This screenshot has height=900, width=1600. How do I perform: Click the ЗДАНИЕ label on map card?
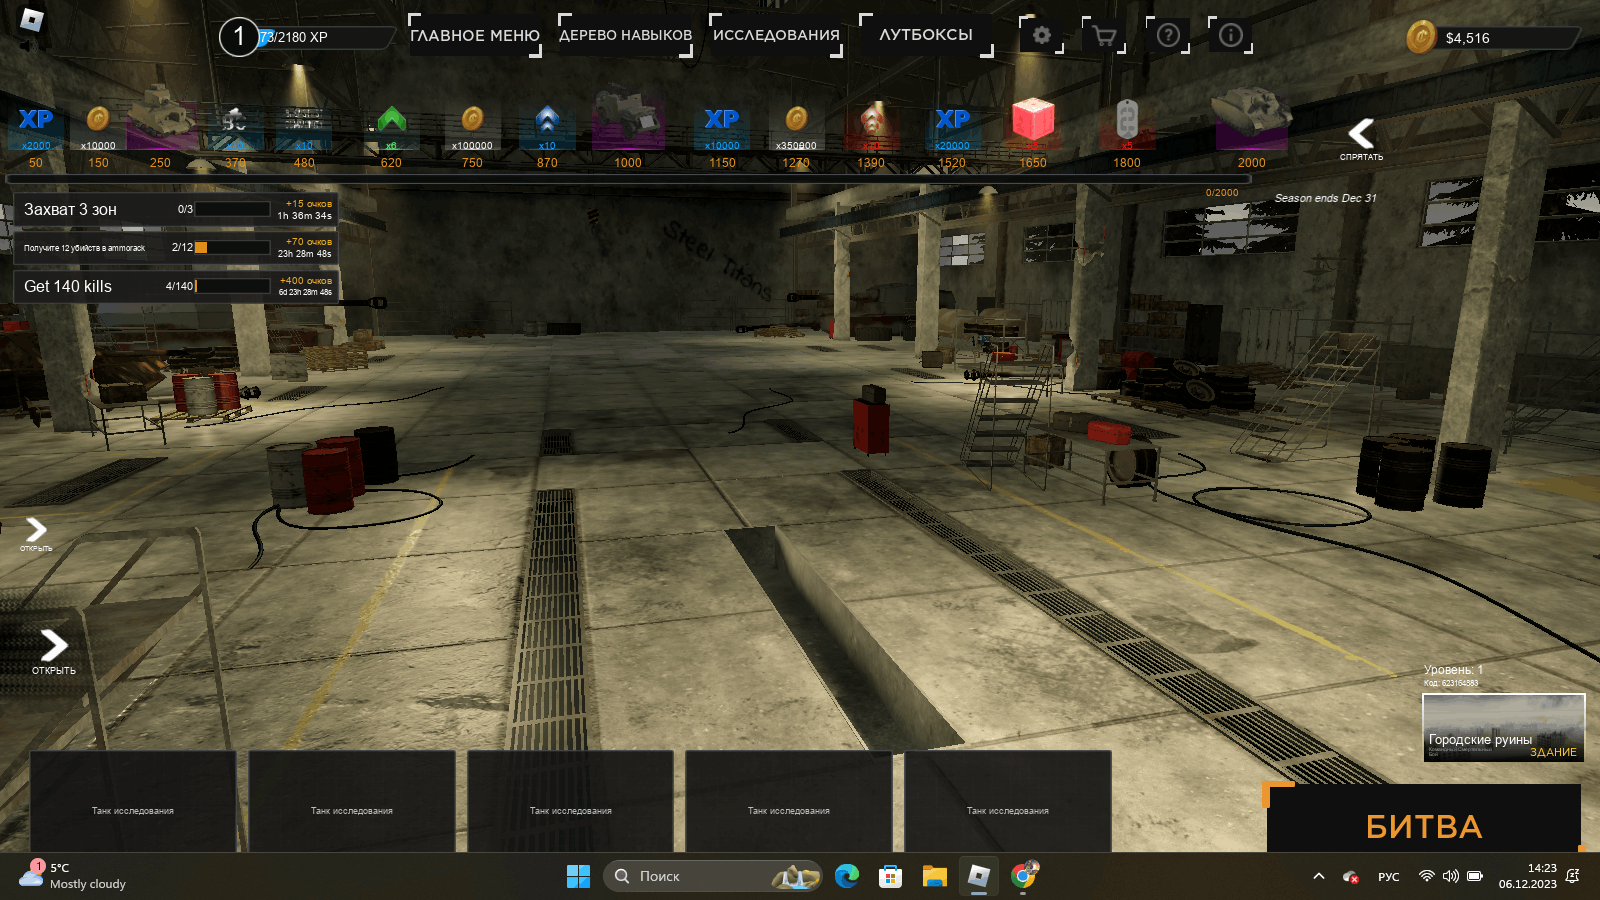[1553, 752]
